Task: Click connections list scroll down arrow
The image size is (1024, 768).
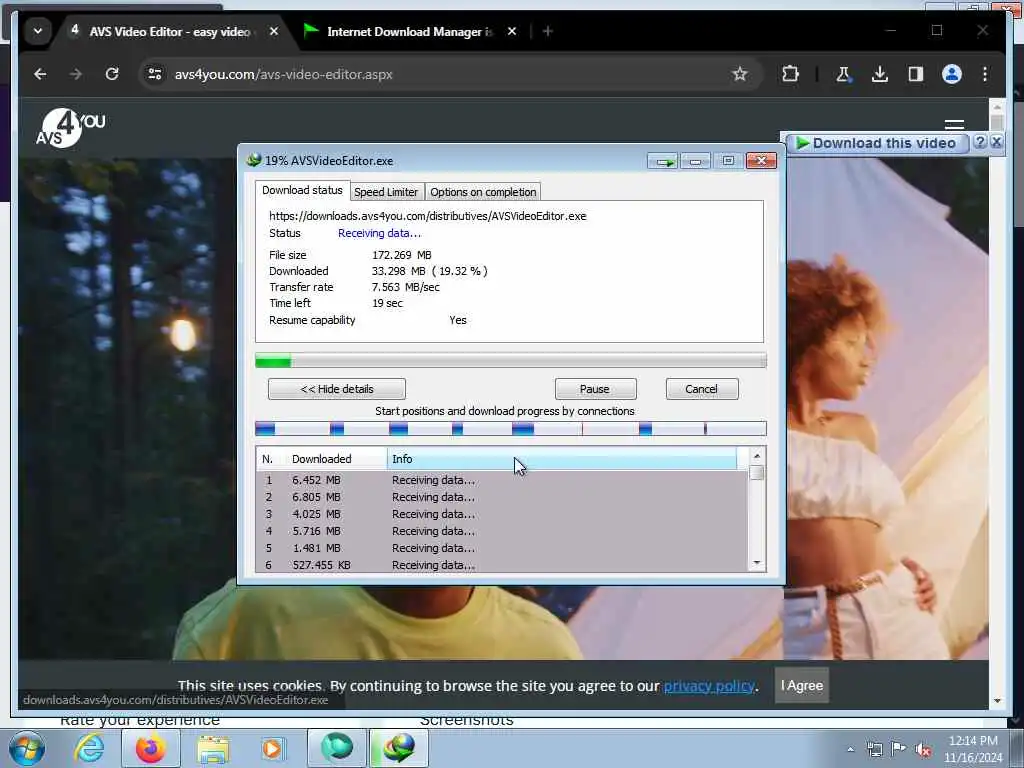Action: click(757, 563)
